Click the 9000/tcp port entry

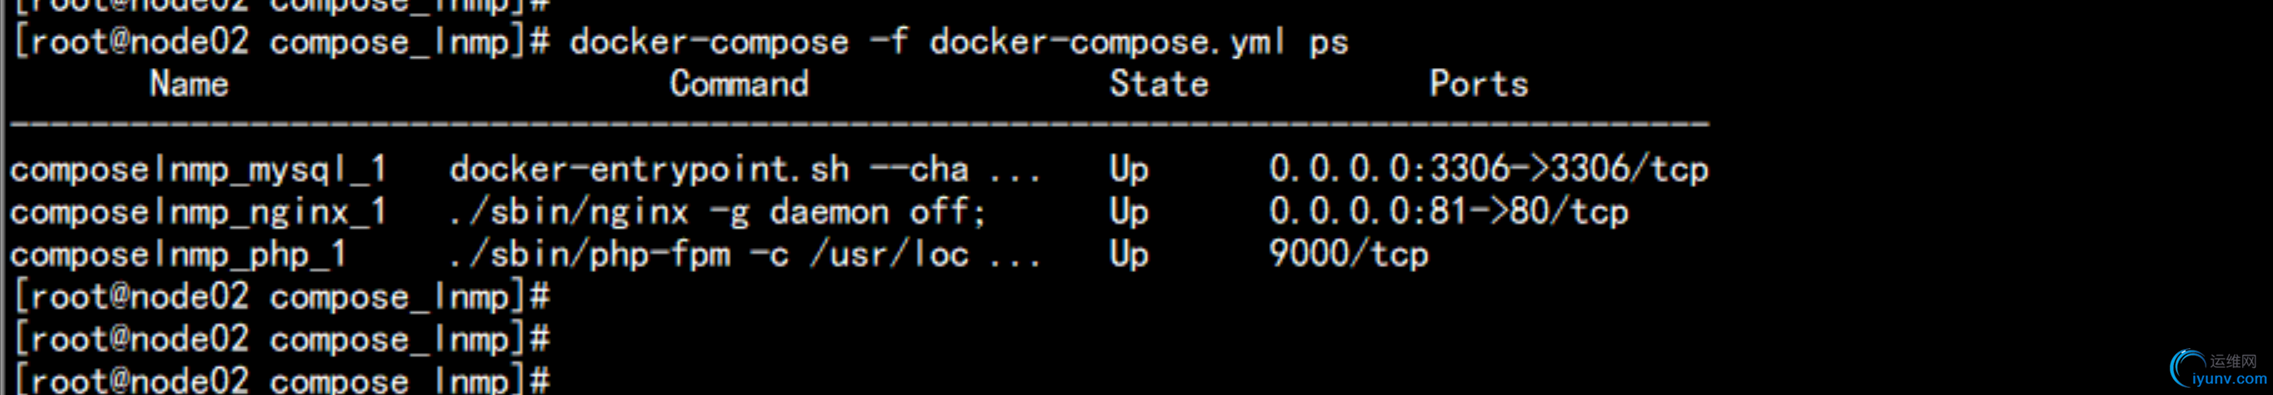click(1349, 255)
